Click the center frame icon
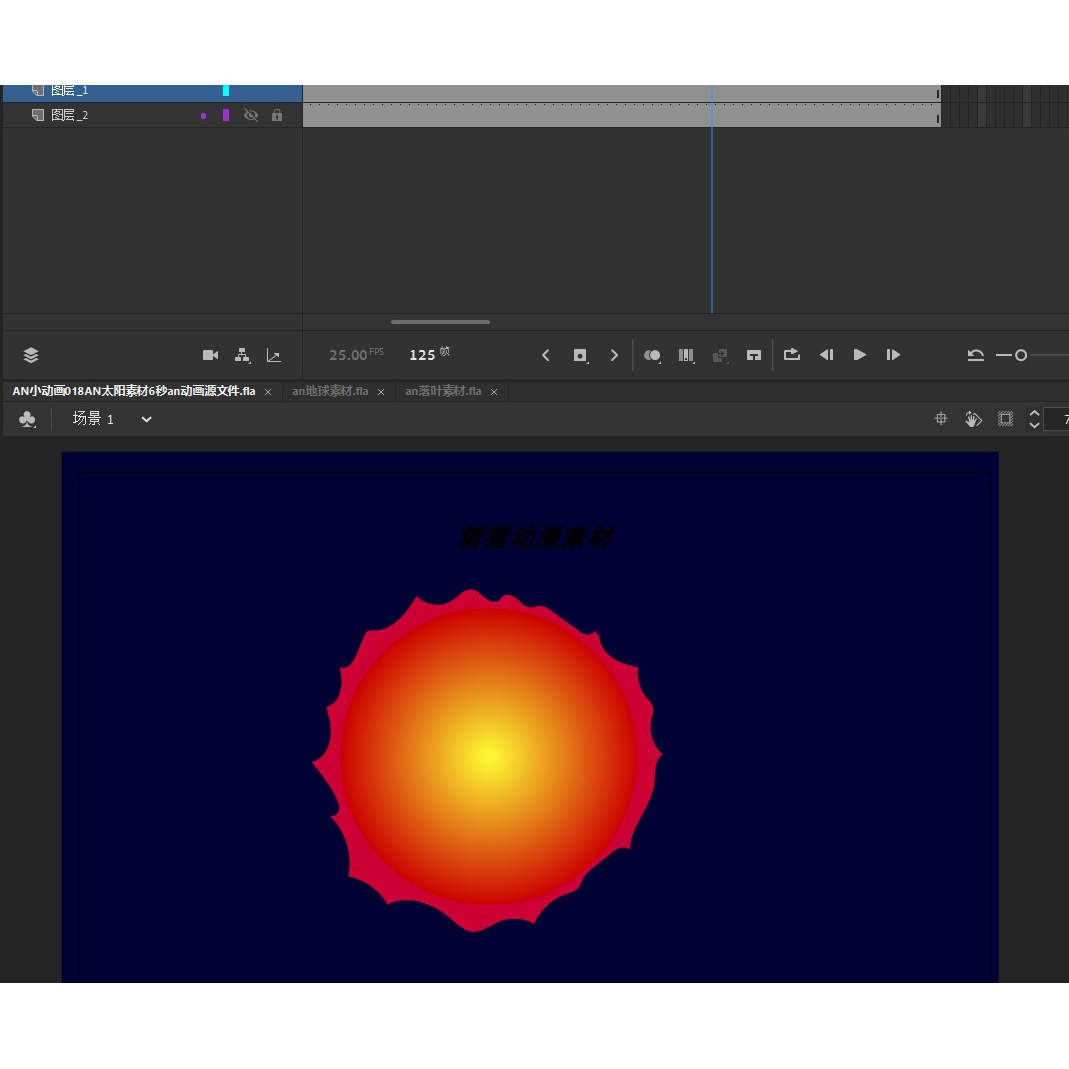1069x1069 pixels. [753, 355]
